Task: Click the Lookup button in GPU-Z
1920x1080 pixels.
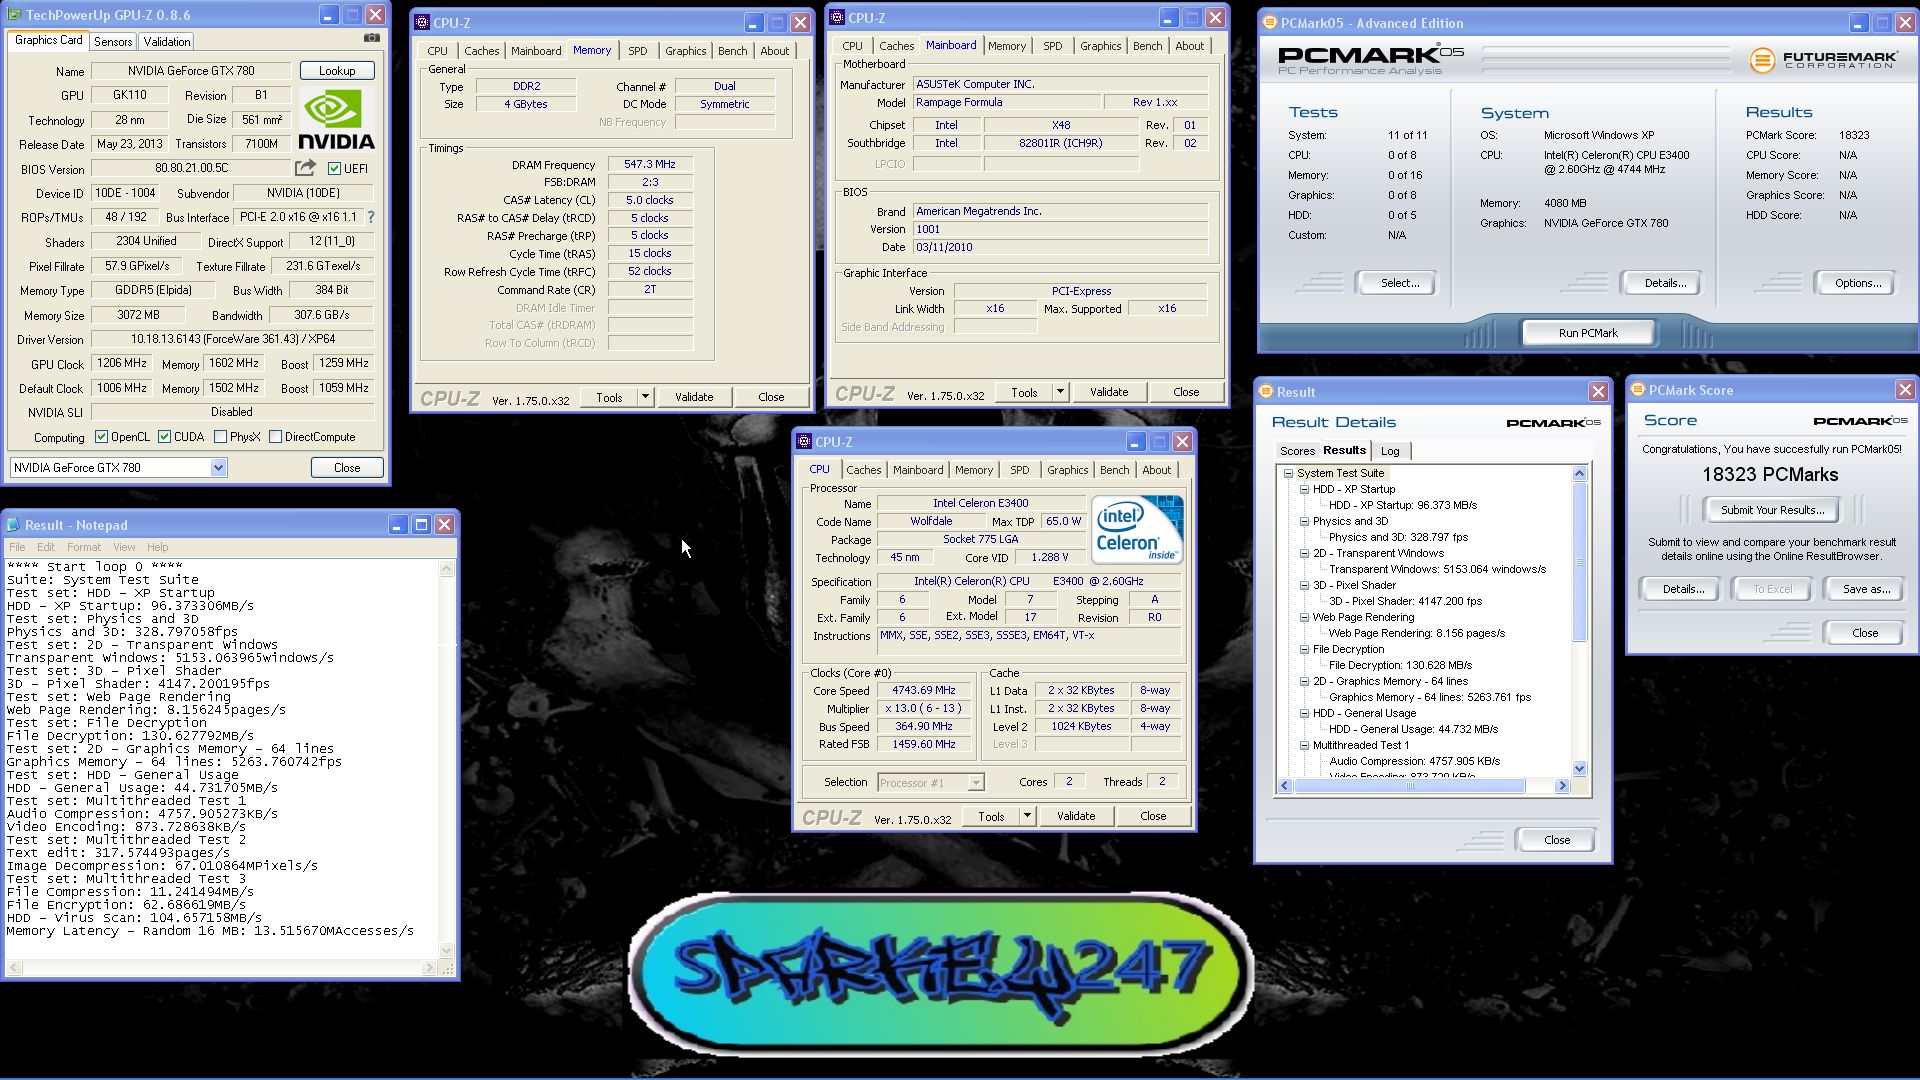Action: [x=337, y=71]
